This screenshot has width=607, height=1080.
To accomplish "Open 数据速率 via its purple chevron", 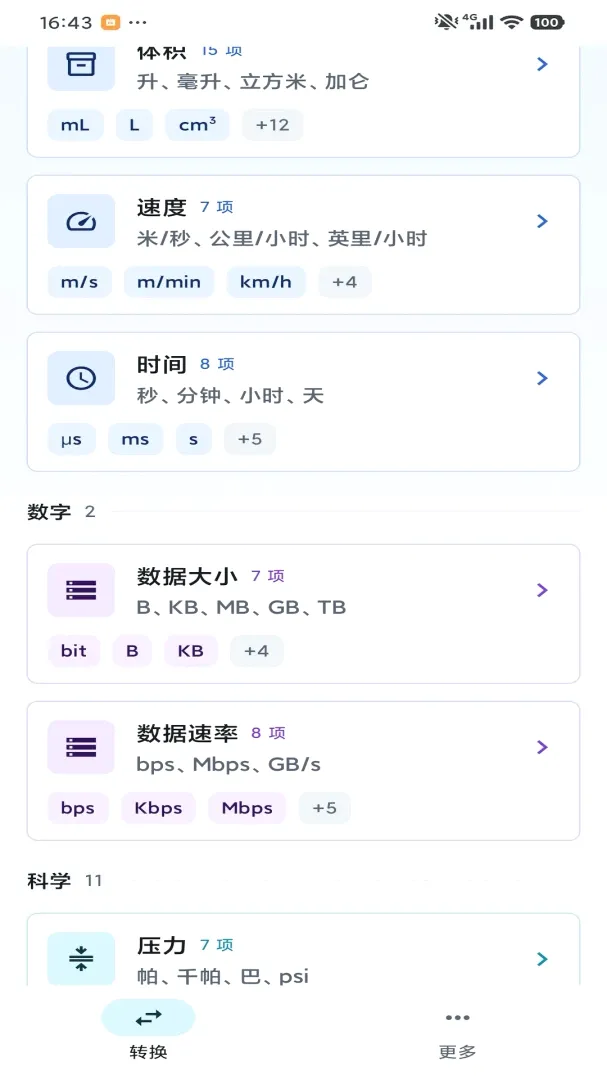I will 542,747.
